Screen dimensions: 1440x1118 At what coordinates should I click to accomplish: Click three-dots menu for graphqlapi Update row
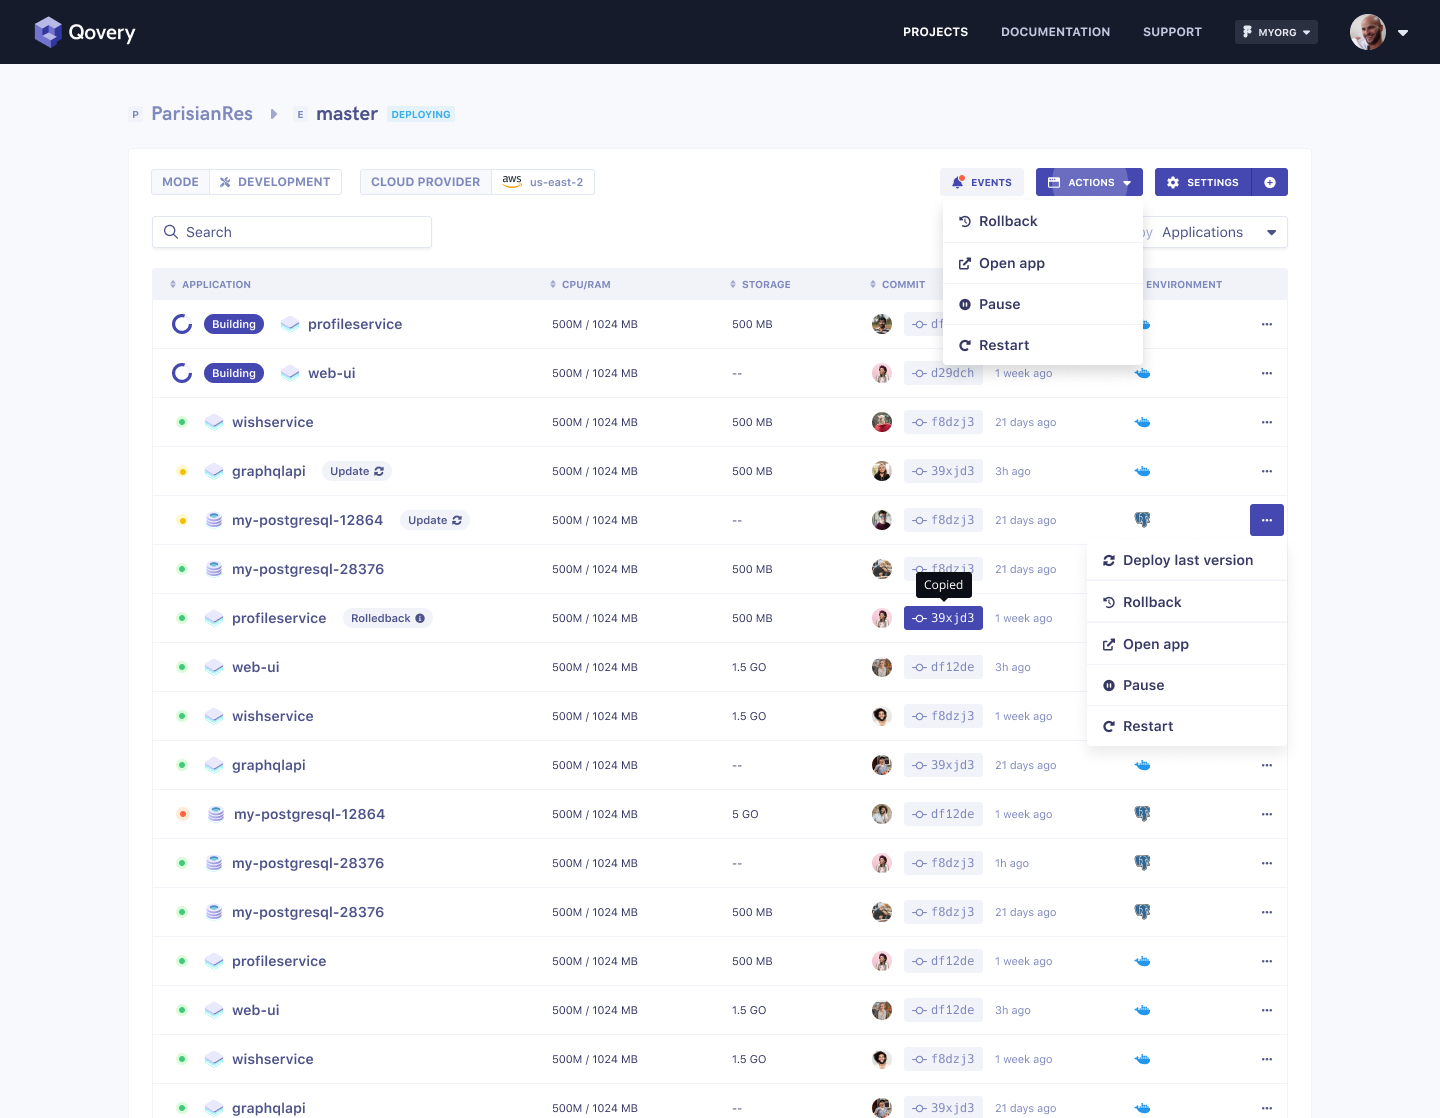pyautogui.click(x=1267, y=471)
